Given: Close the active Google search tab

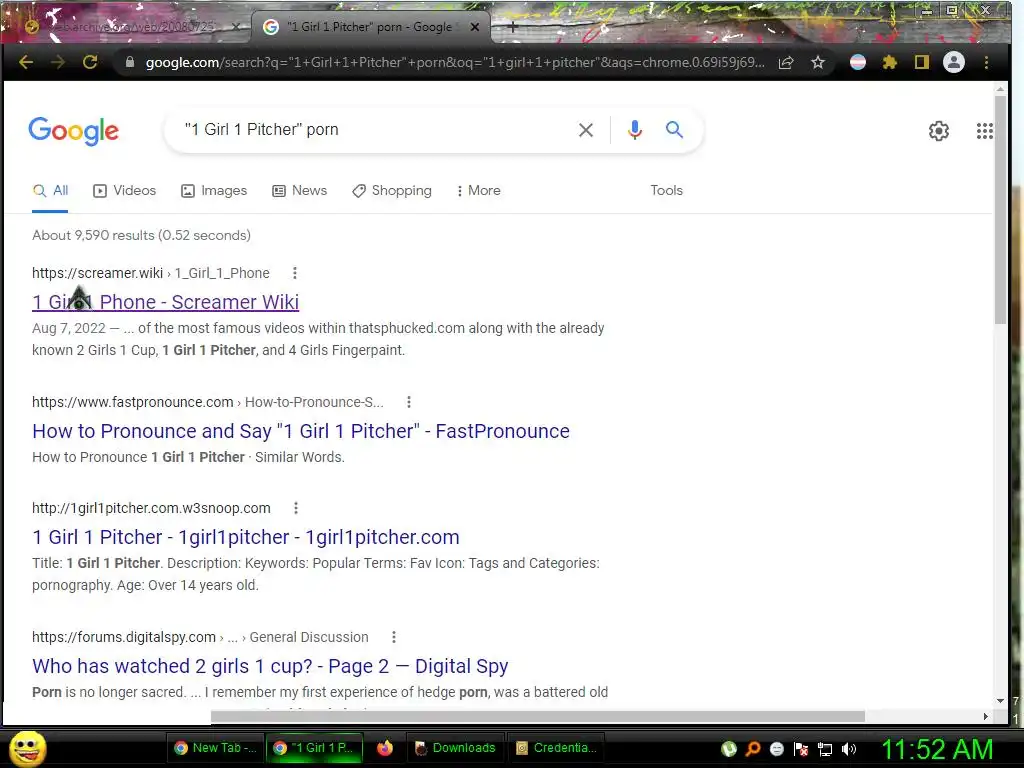Looking at the screenshot, I should [x=475, y=27].
